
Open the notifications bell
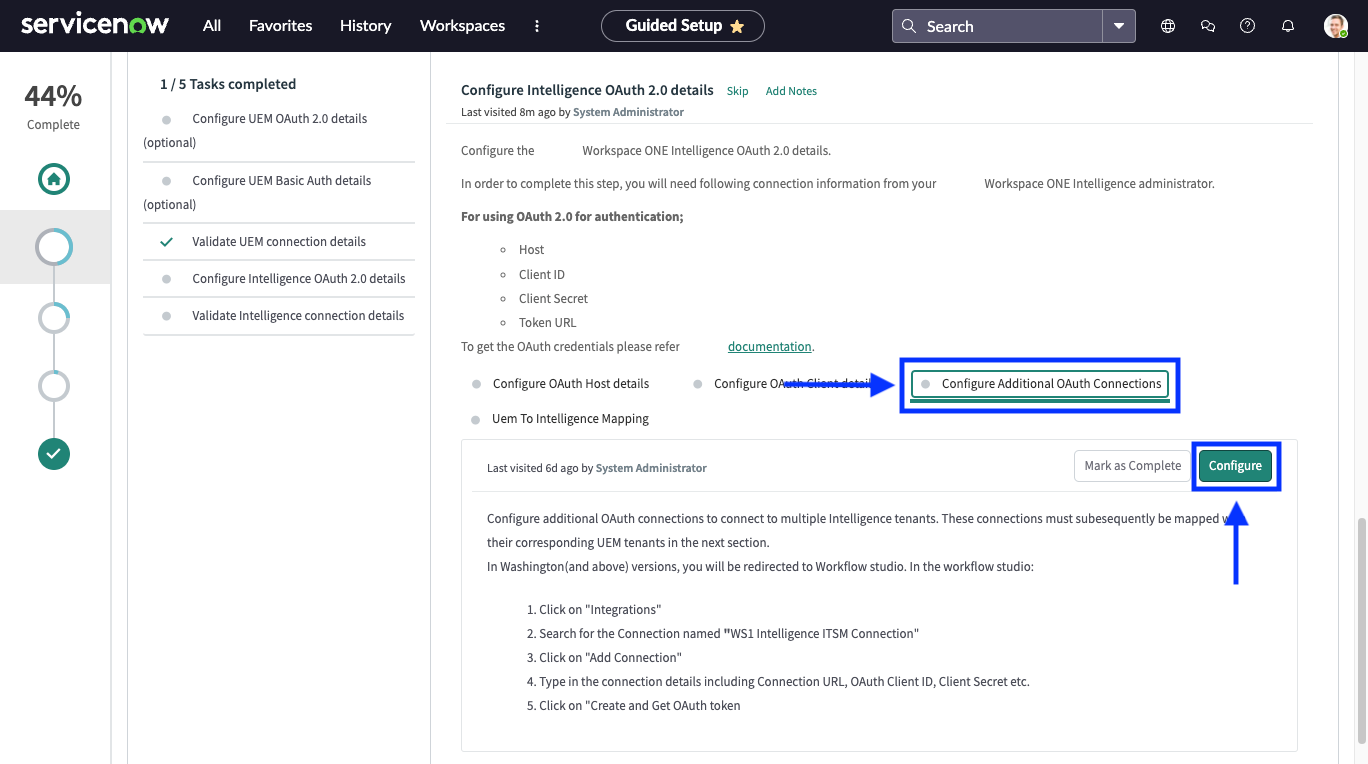(x=1287, y=25)
